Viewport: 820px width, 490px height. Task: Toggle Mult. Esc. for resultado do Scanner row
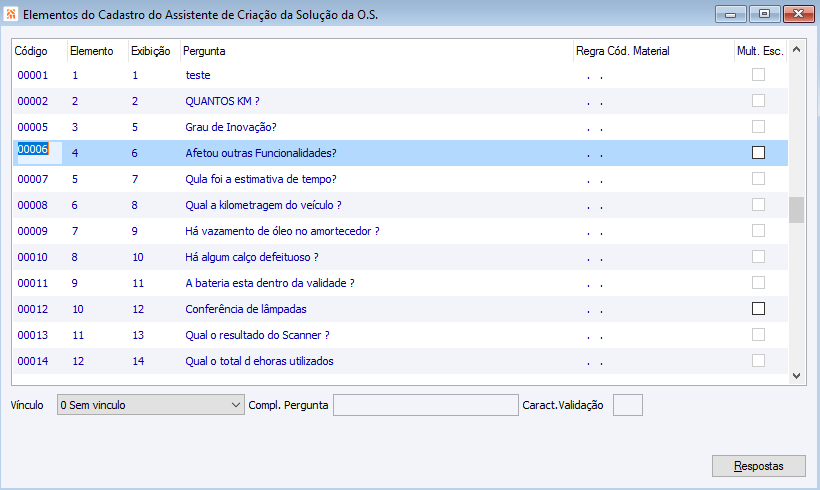(758, 335)
